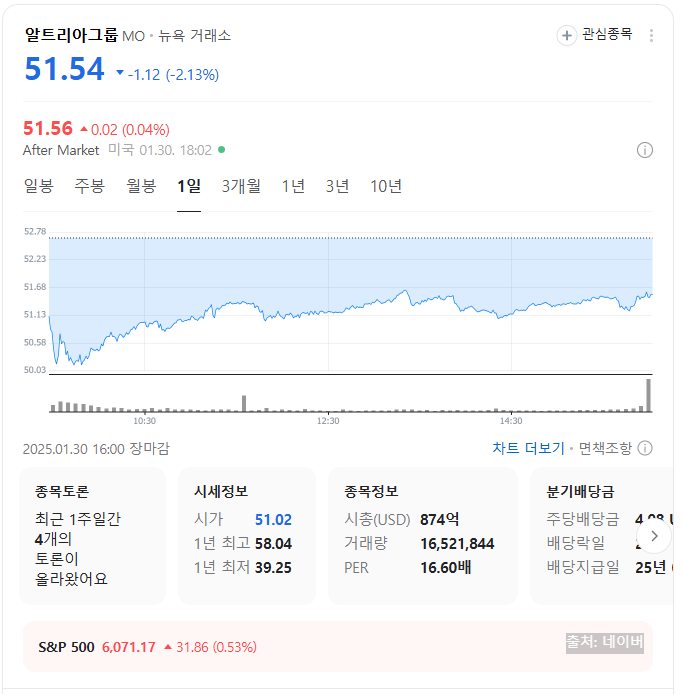
Task: Select the 10년 chart tab
Action: point(386,186)
